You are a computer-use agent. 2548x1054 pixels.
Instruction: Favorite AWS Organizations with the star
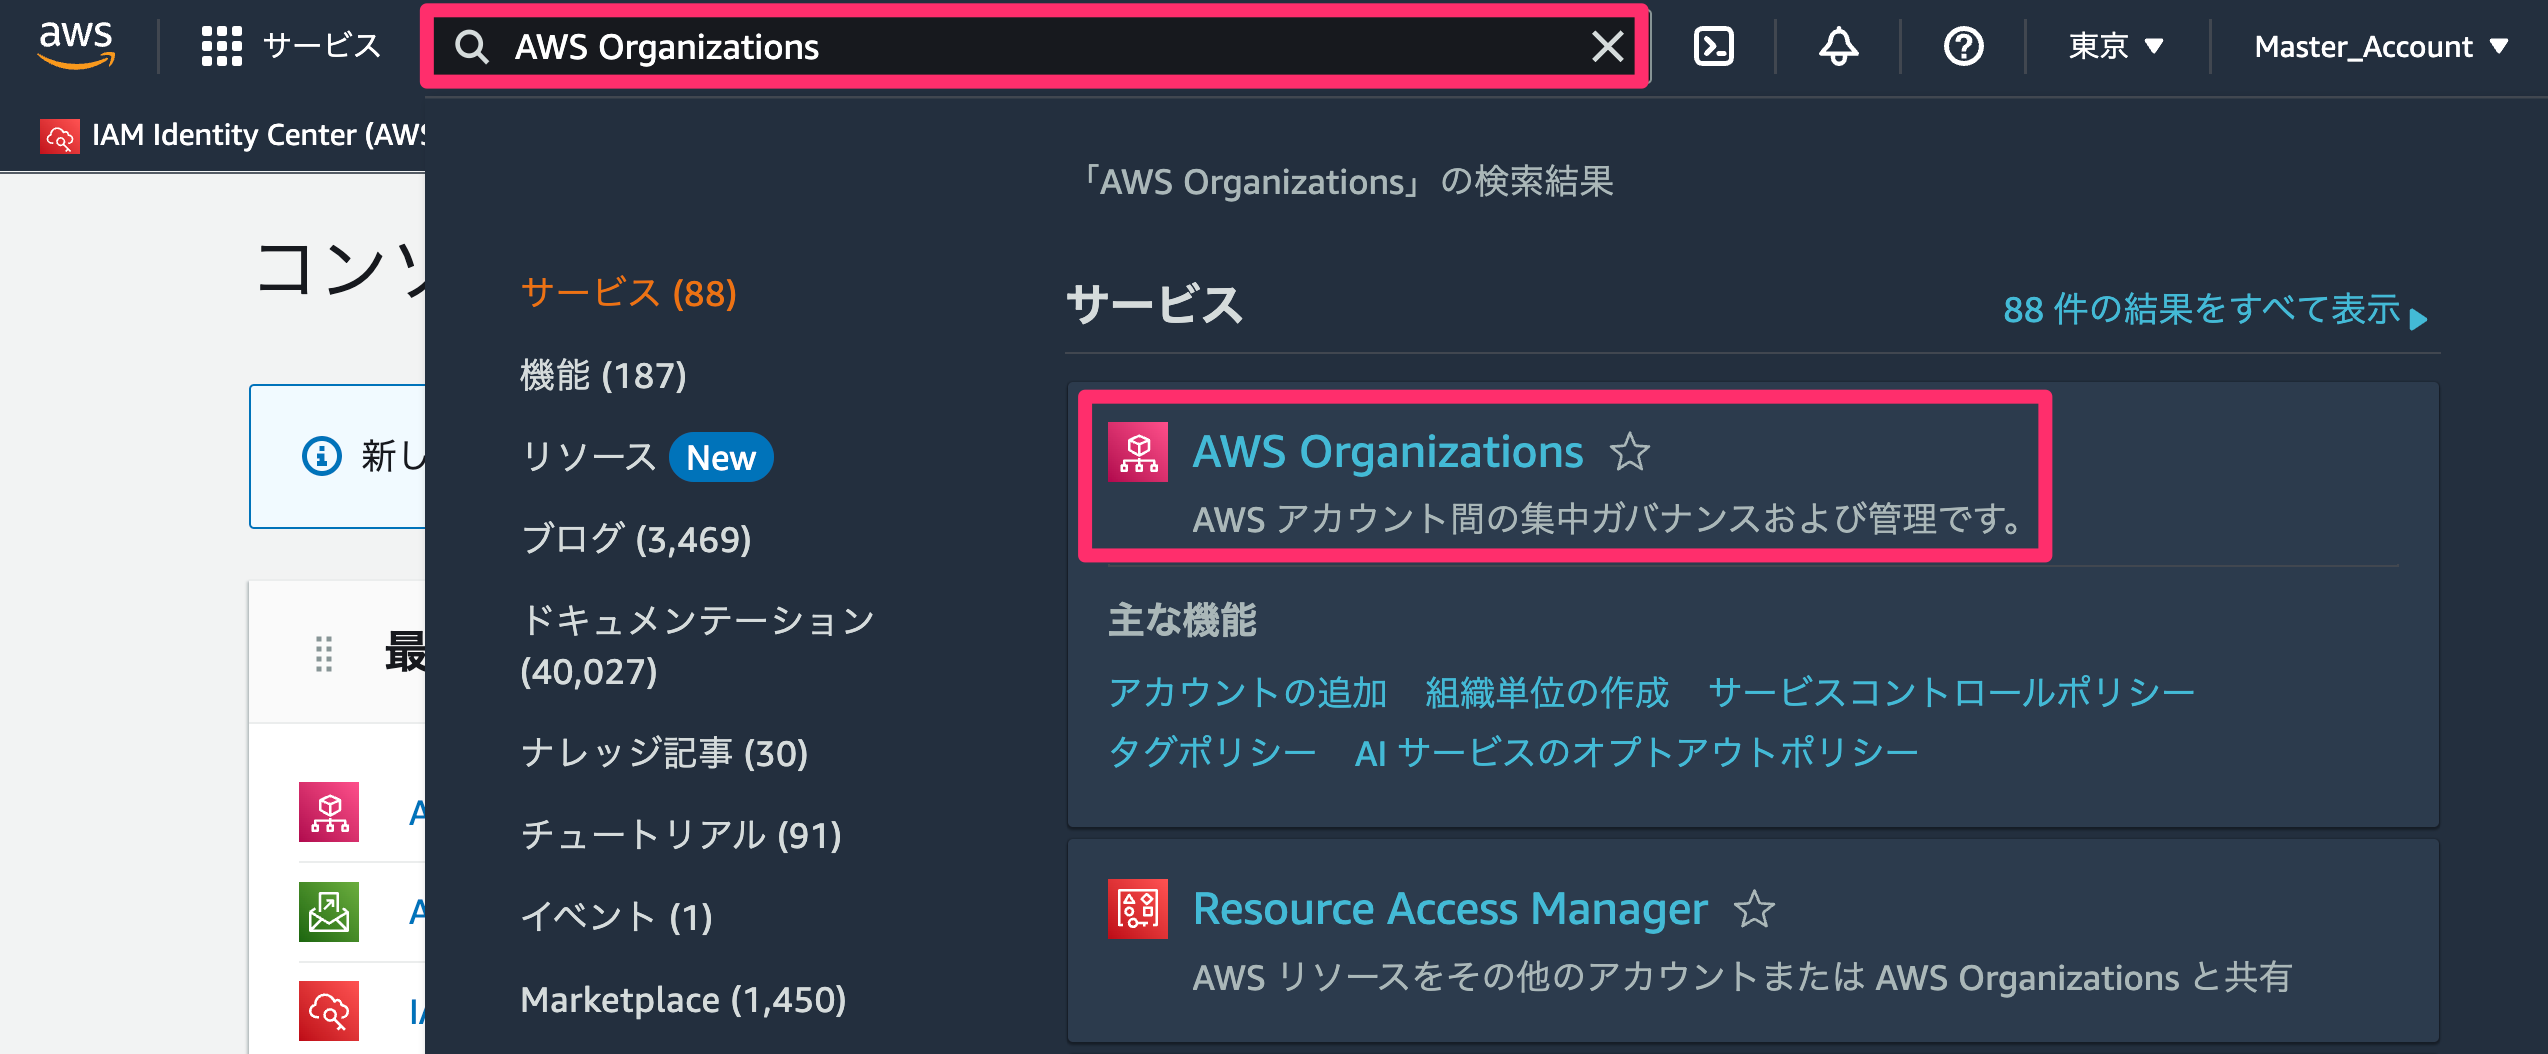pos(1630,452)
